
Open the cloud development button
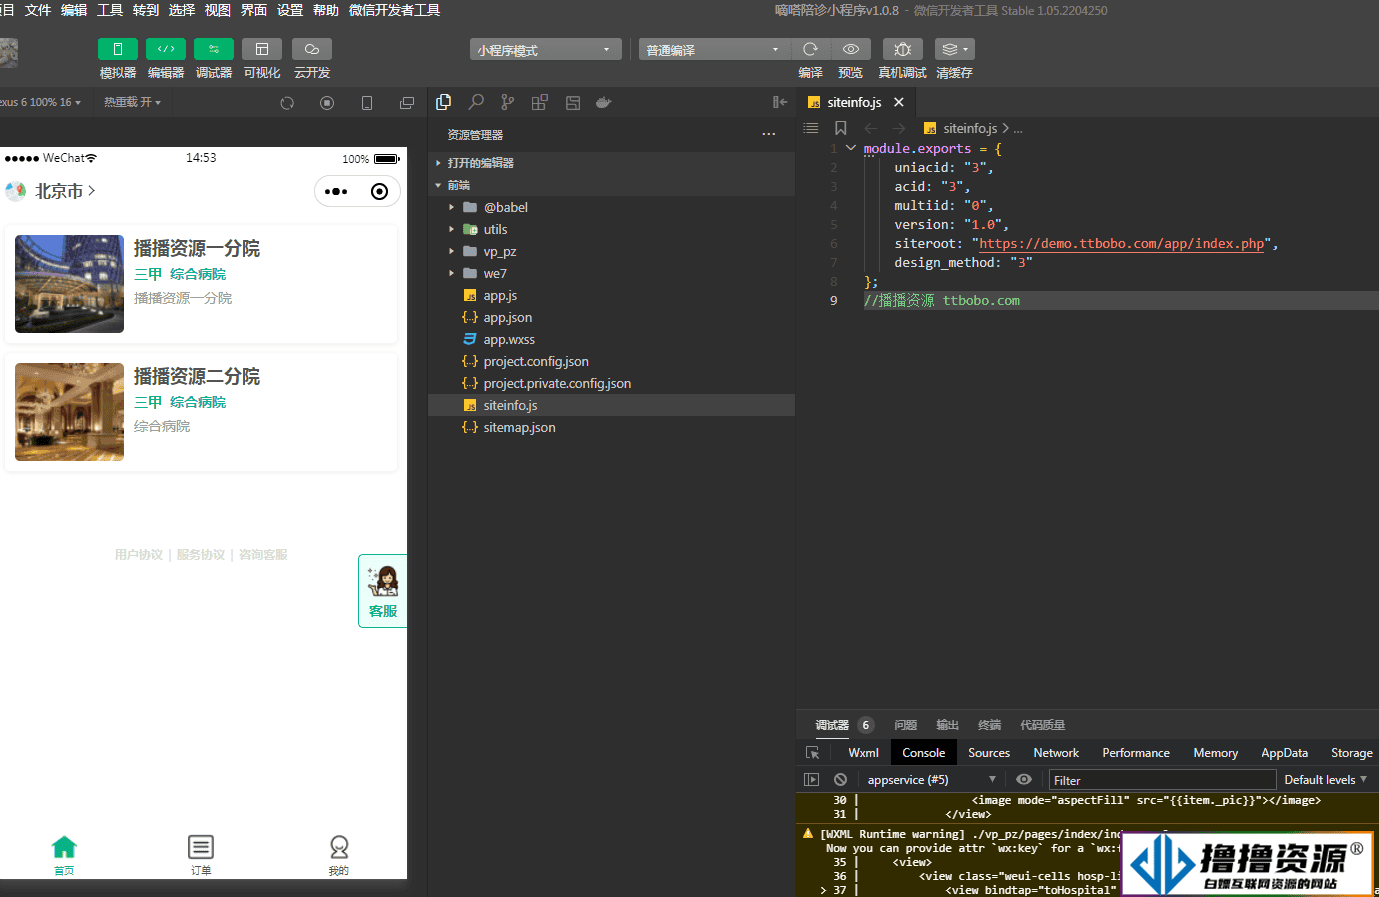click(x=312, y=49)
